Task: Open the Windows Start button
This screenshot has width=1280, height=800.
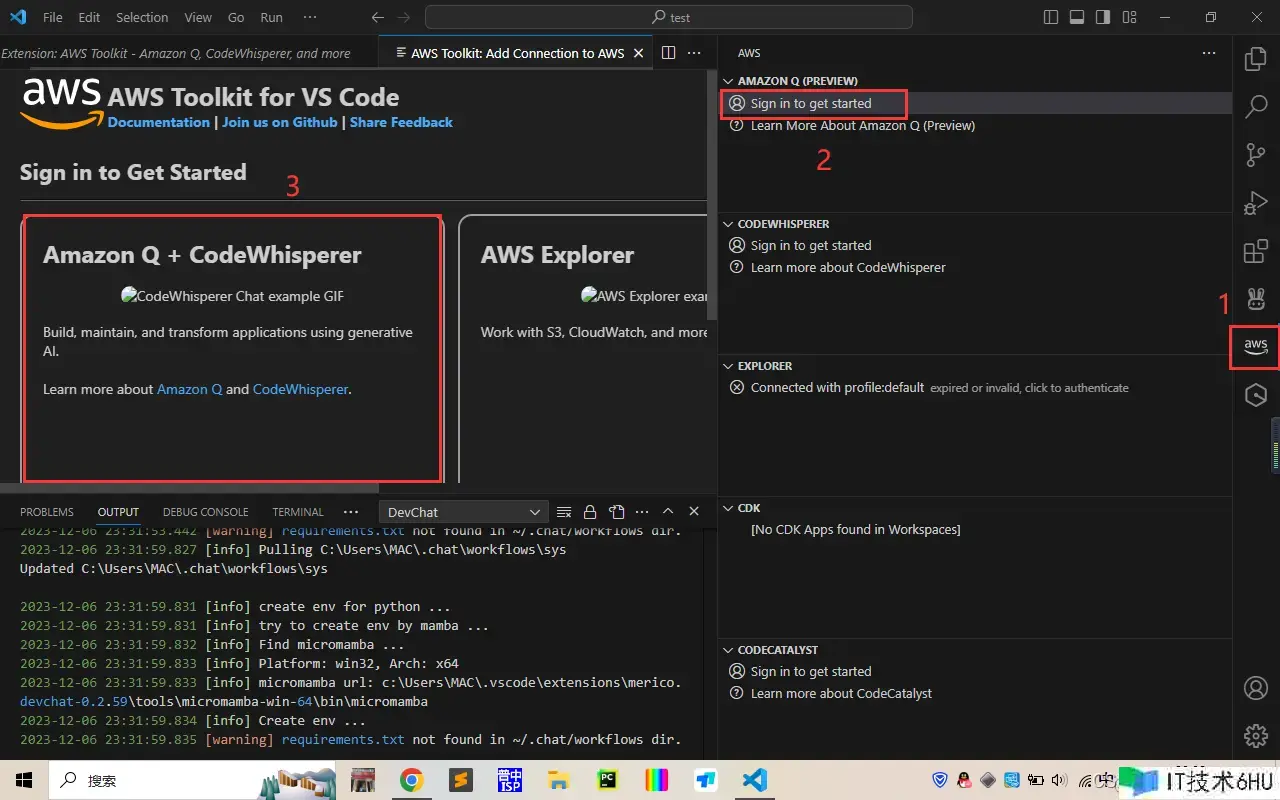Action: 24,780
